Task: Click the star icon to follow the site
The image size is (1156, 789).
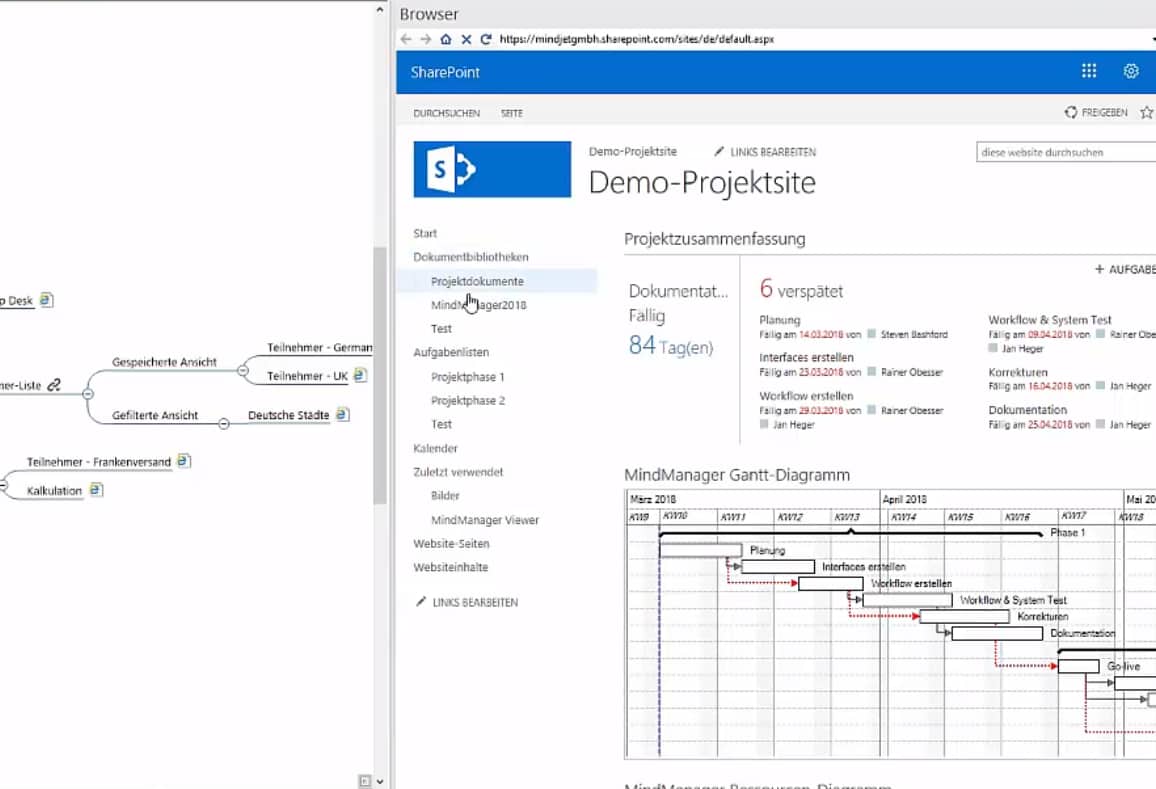Action: click(x=1148, y=112)
